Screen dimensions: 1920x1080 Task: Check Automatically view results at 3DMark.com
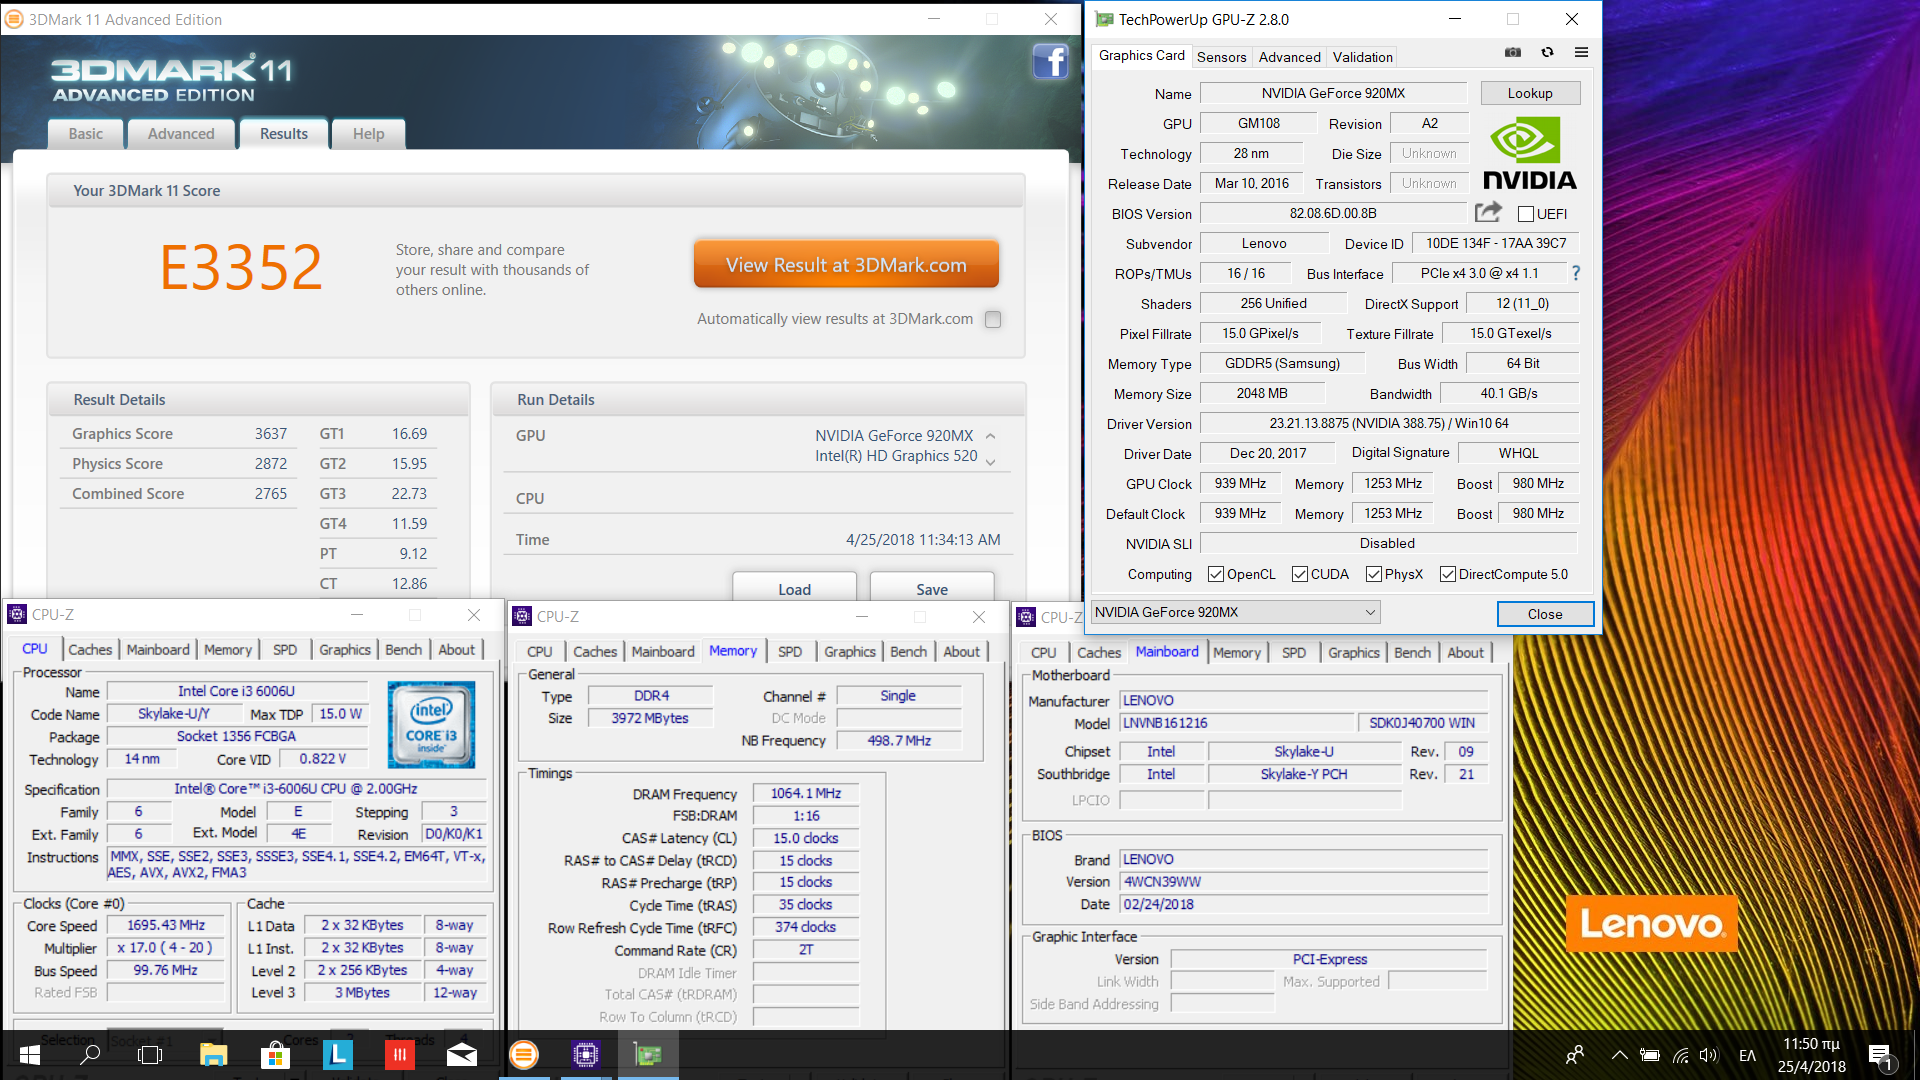click(993, 319)
